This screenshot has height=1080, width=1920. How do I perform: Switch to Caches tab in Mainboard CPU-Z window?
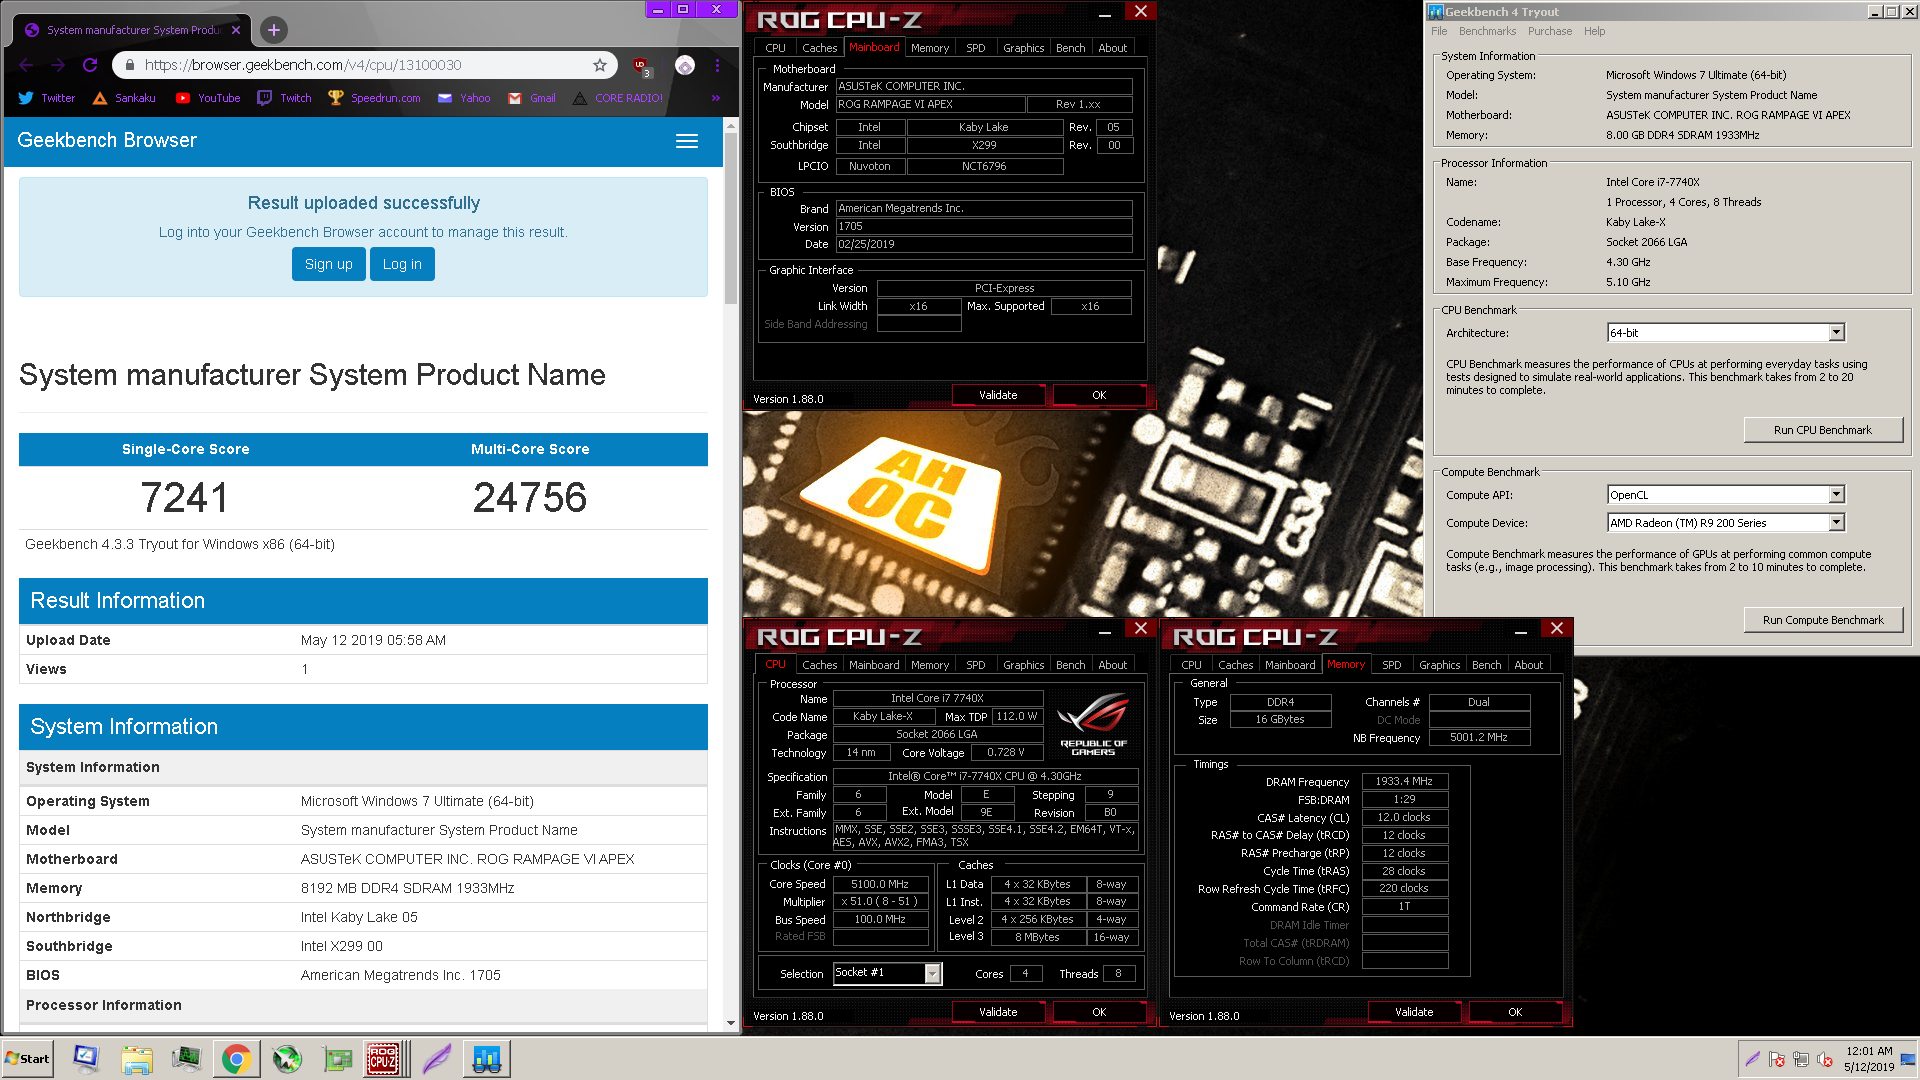point(819,48)
